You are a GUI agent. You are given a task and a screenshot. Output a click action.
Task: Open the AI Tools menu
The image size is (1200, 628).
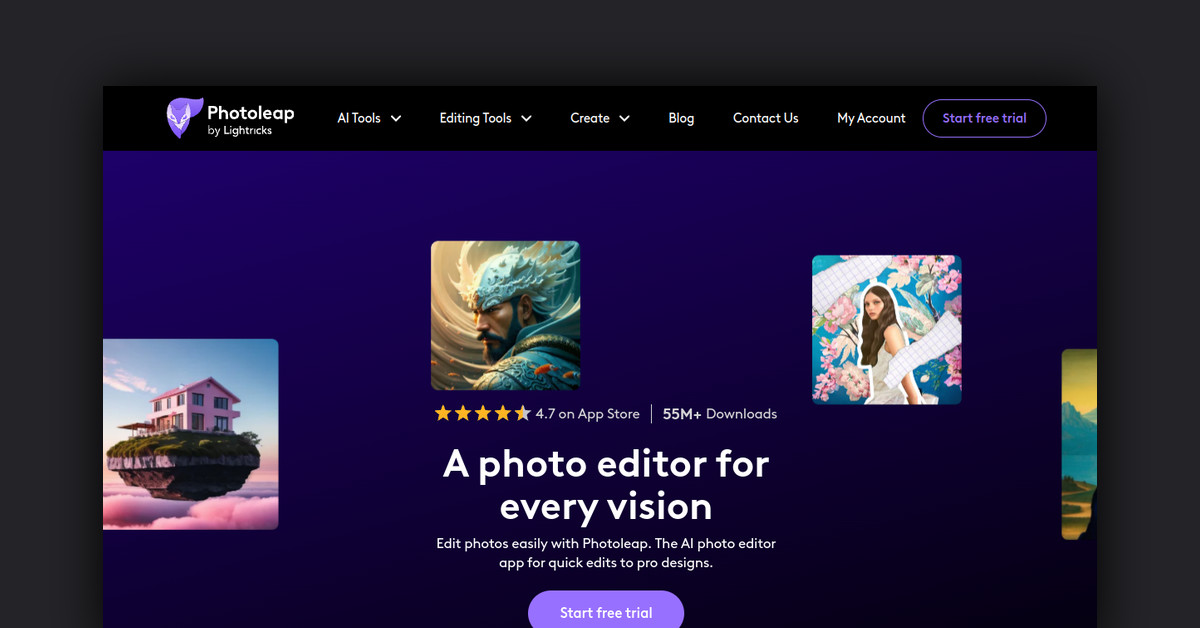click(x=359, y=118)
